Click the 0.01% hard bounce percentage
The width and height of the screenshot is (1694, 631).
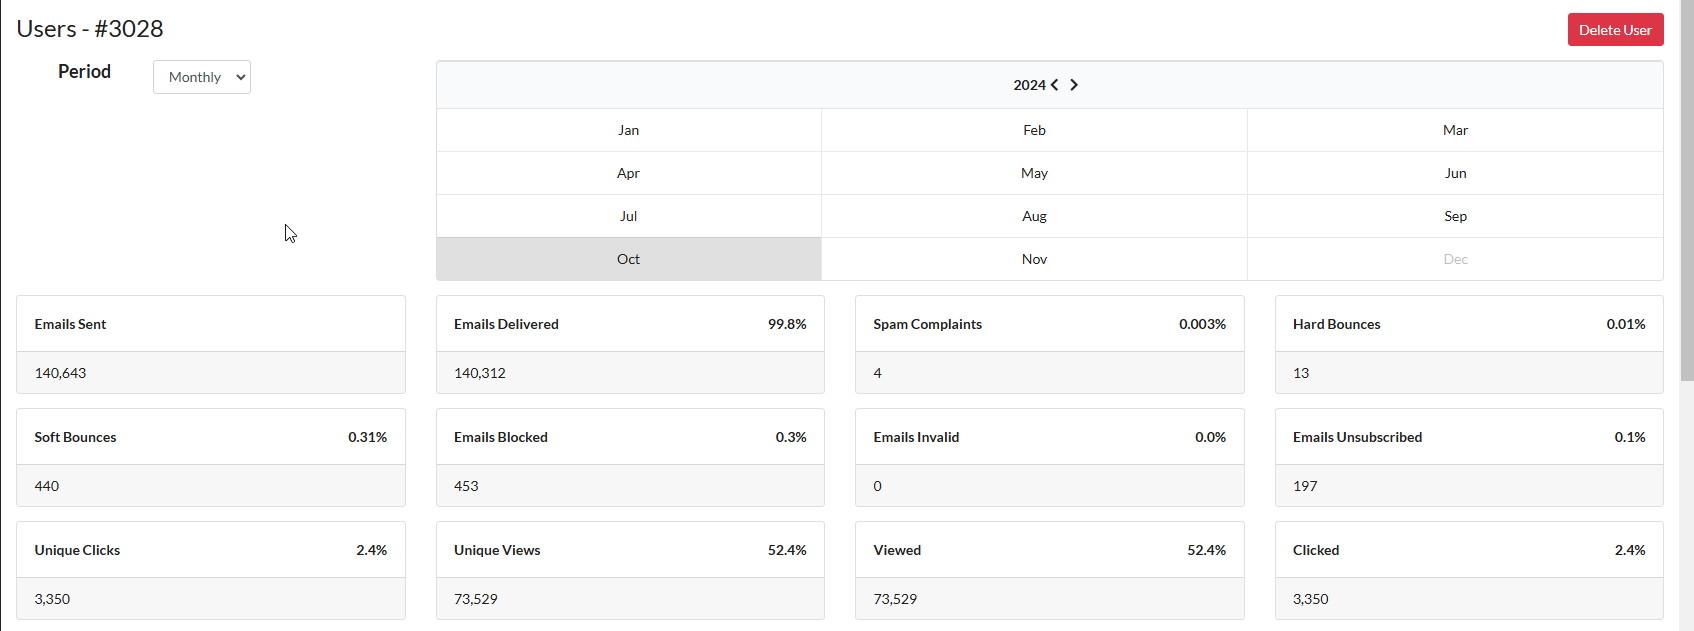pyautogui.click(x=1626, y=324)
